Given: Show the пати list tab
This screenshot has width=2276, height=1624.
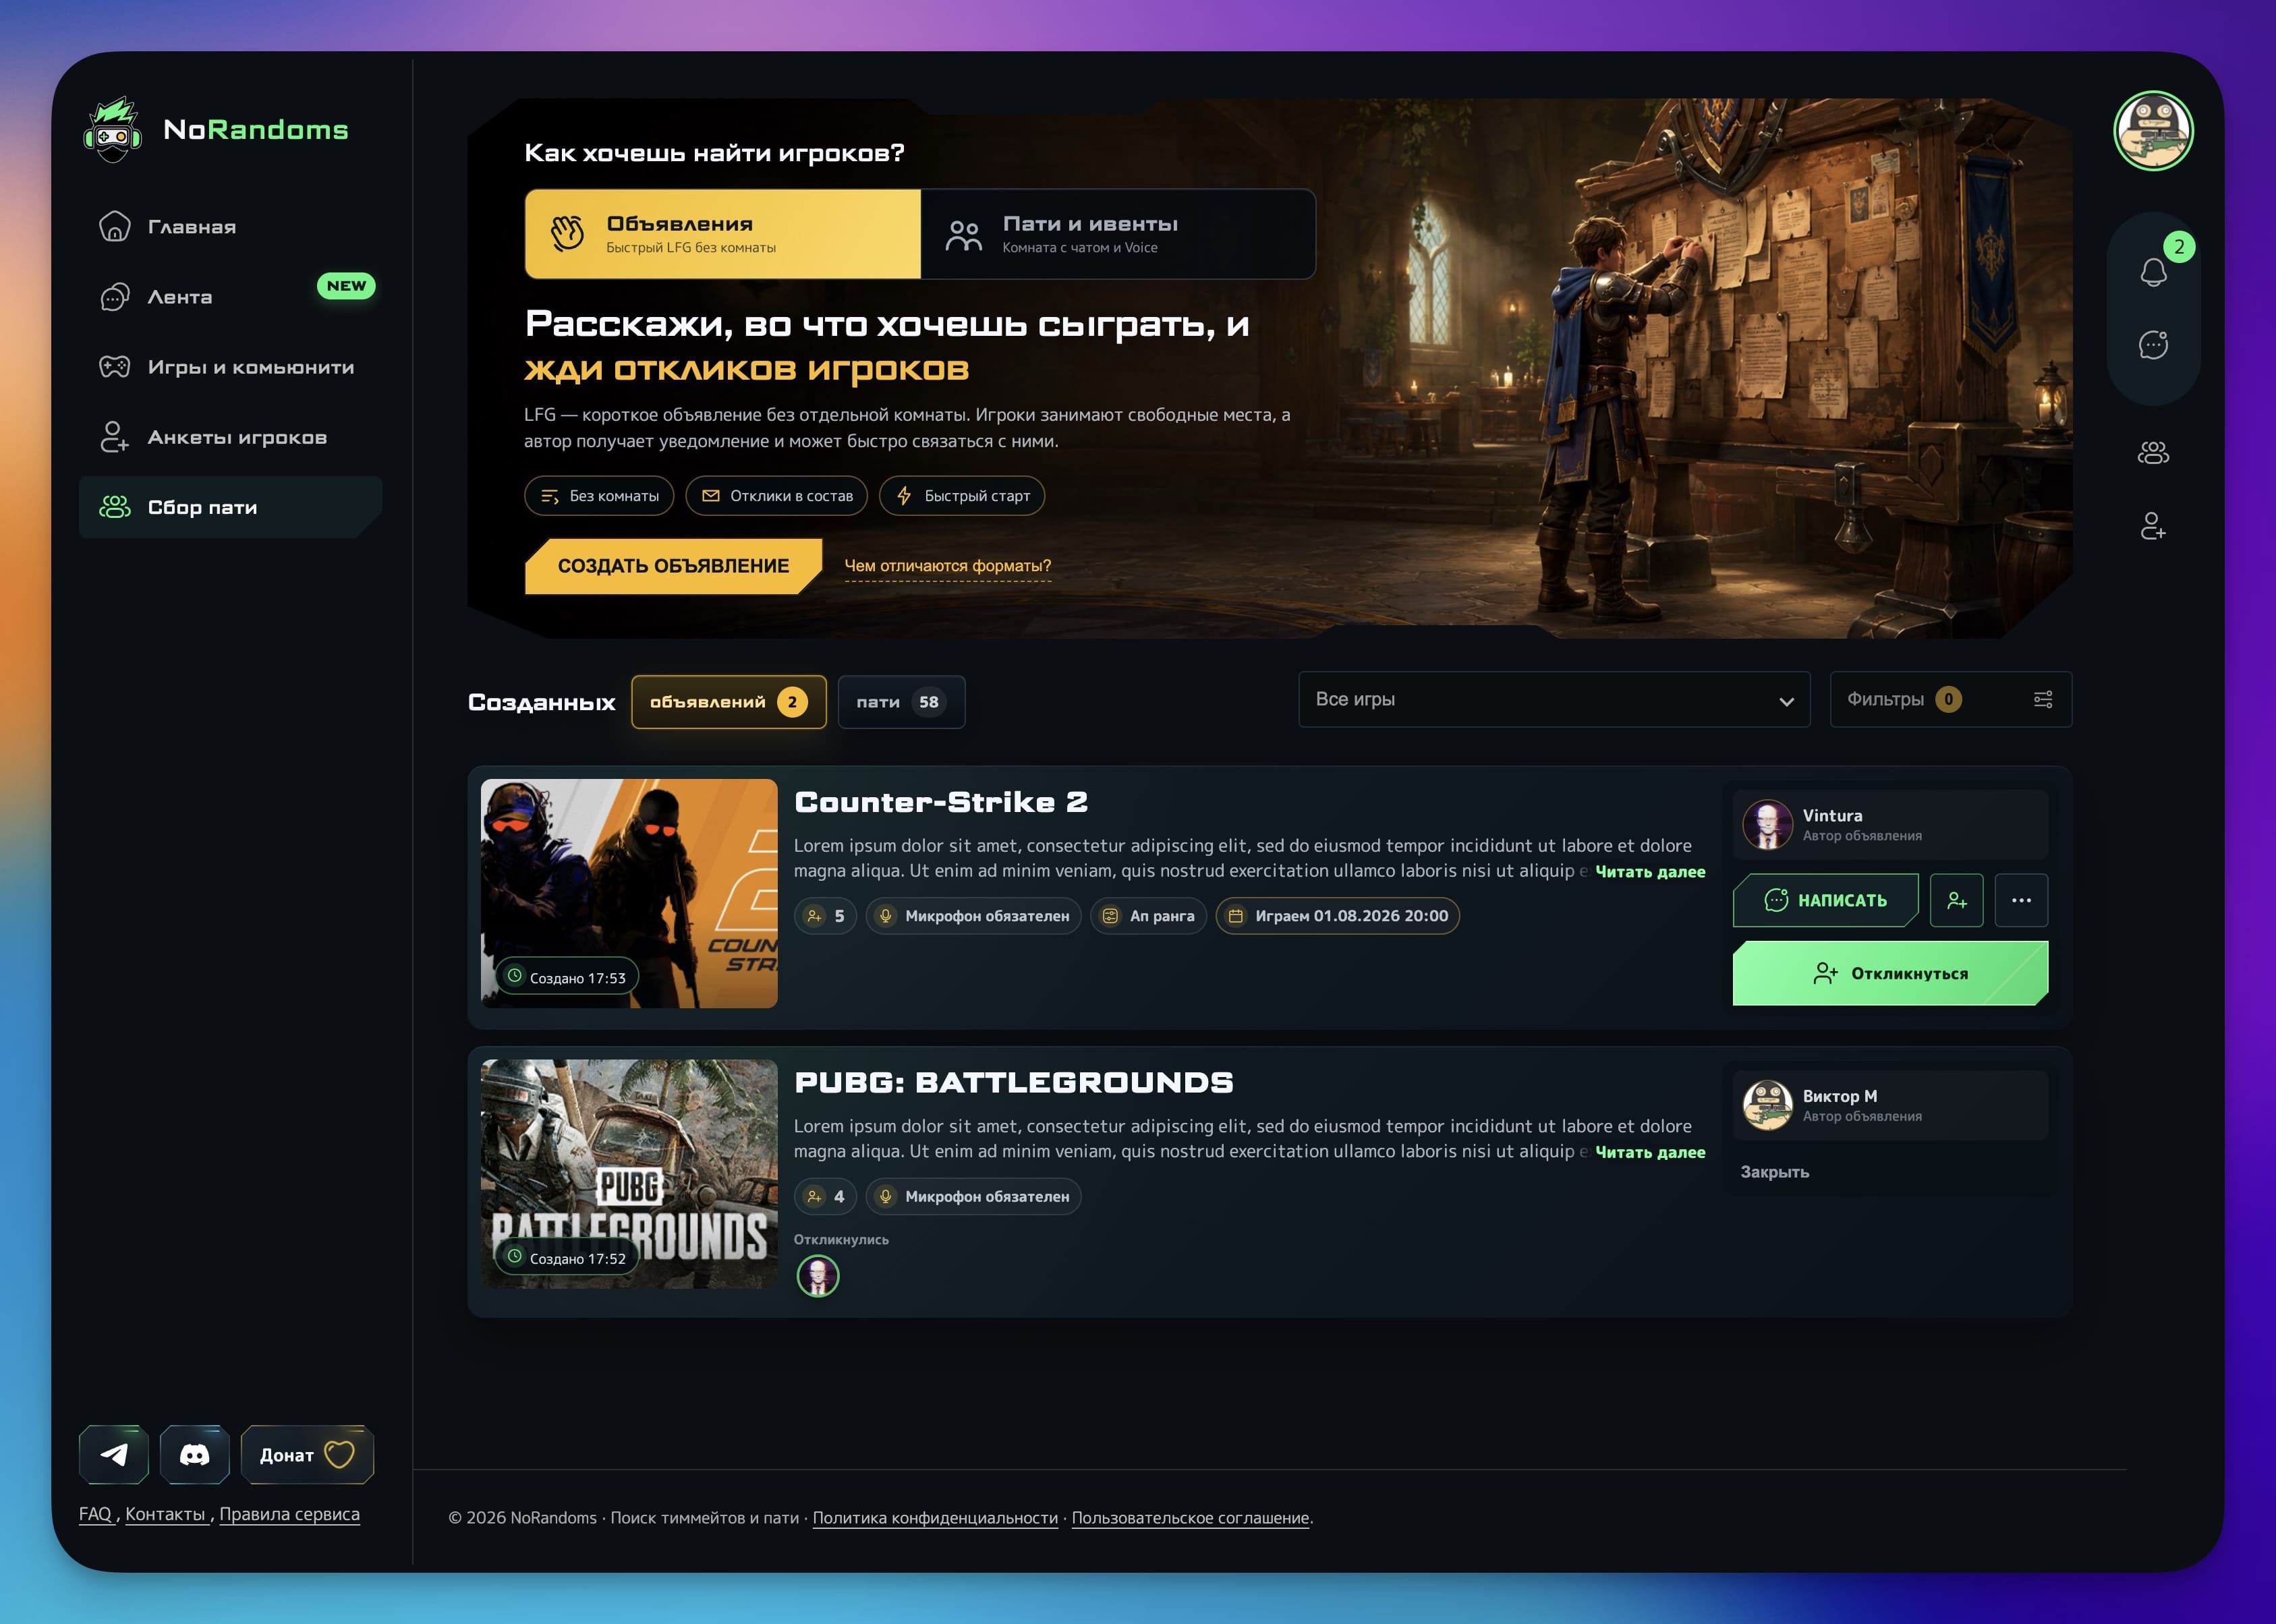Looking at the screenshot, I should pos(901,702).
